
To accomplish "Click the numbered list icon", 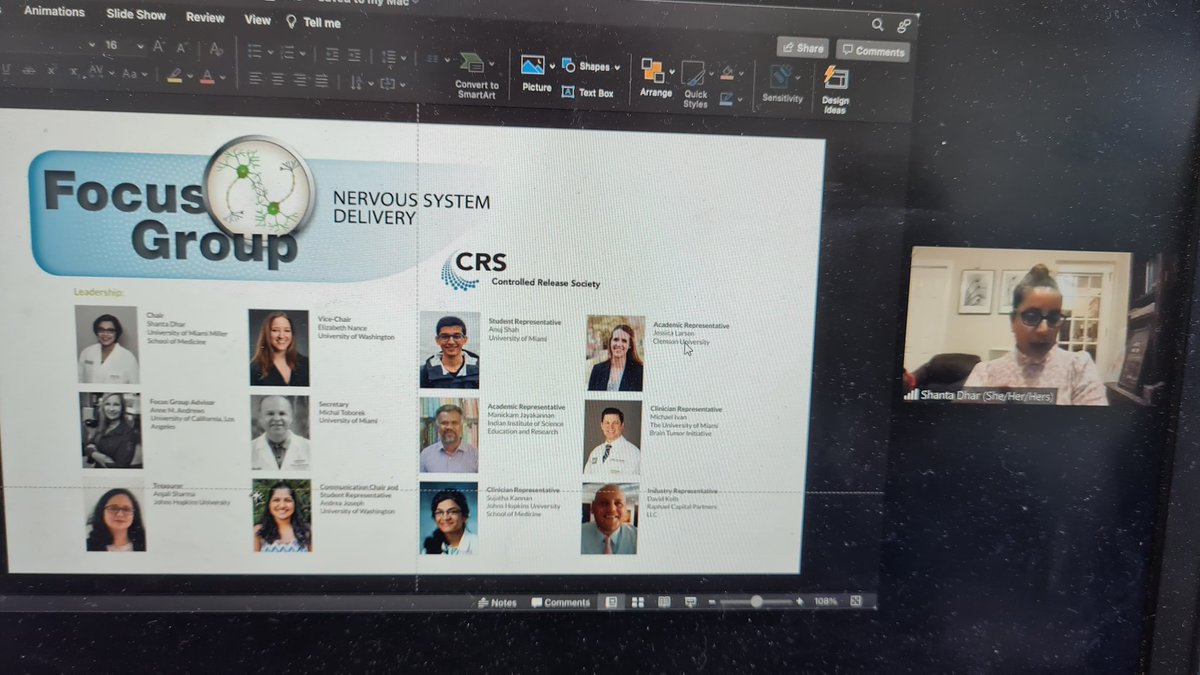I will coord(287,52).
